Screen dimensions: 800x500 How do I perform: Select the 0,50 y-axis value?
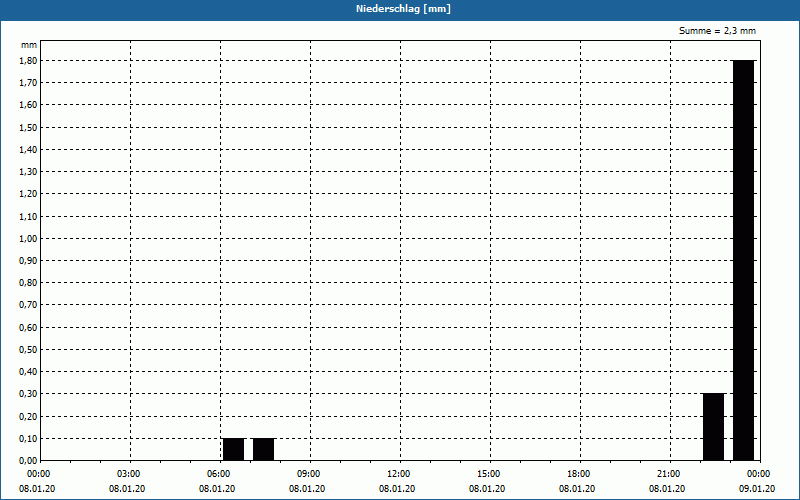(x=28, y=349)
